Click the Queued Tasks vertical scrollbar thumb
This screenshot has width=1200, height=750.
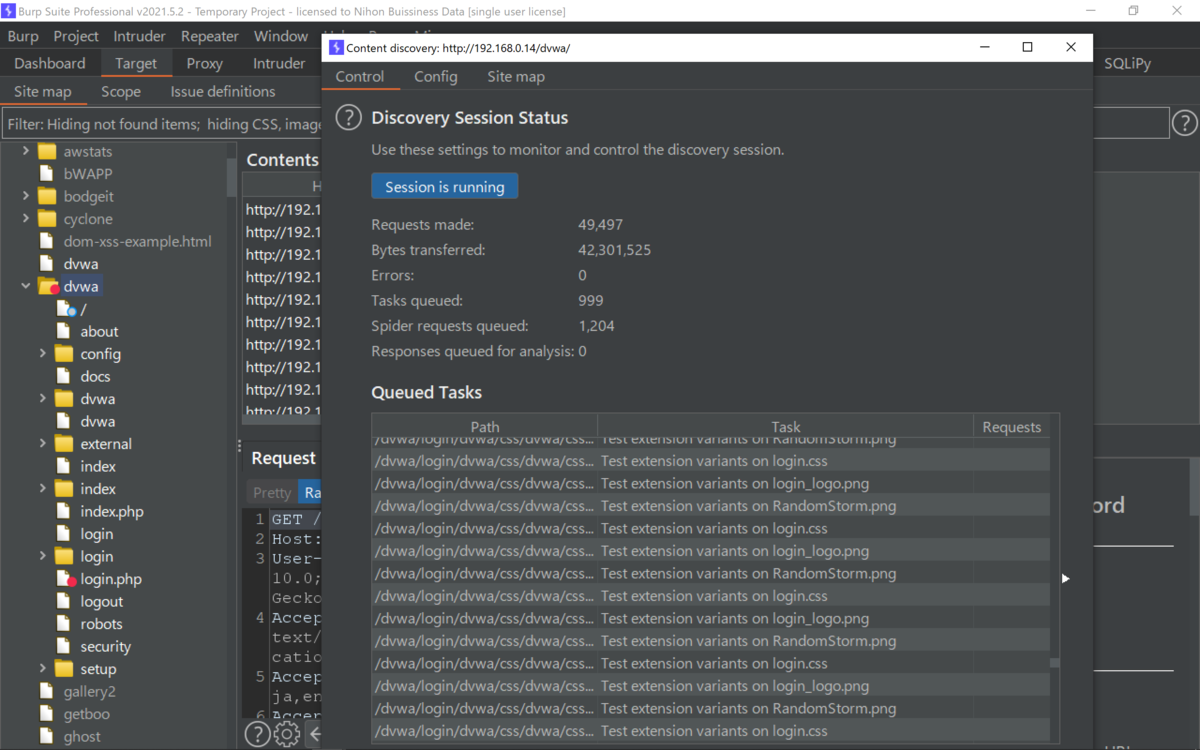pyautogui.click(x=1055, y=662)
